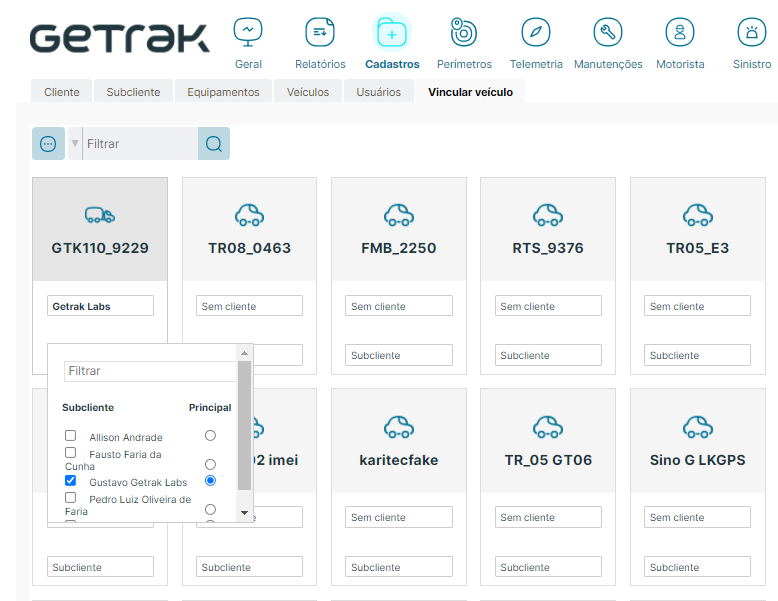Click the car icon of TR_05 GT06
This screenshot has height=601, width=778.
548,427
